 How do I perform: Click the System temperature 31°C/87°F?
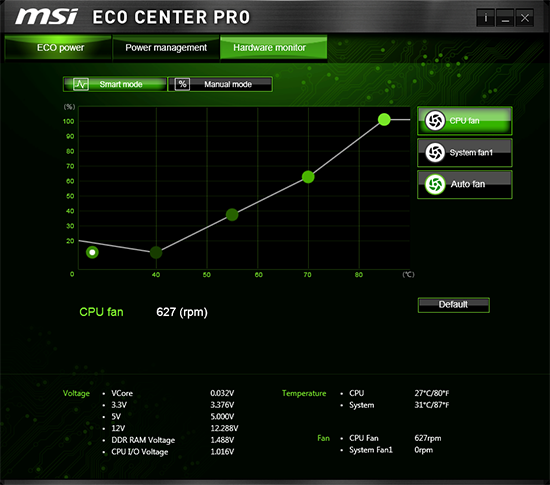[432, 405]
